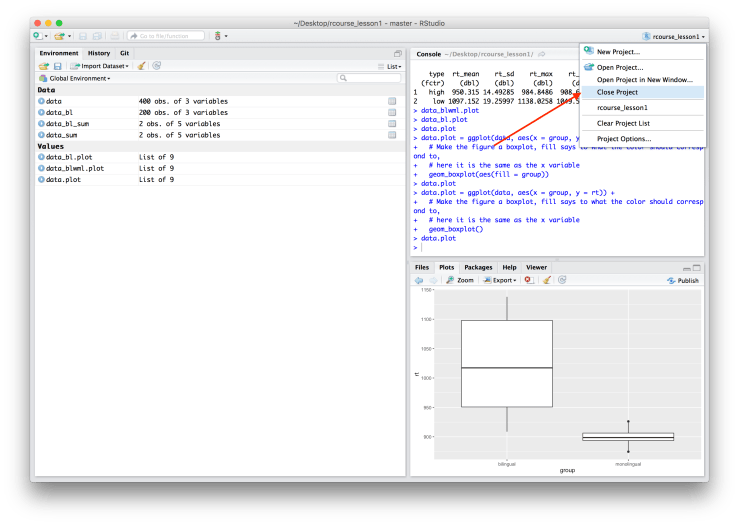The height and width of the screenshot is (525, 739).
Task: Select the '400 obs. of 3 variables' text
Action: point(183,101)
